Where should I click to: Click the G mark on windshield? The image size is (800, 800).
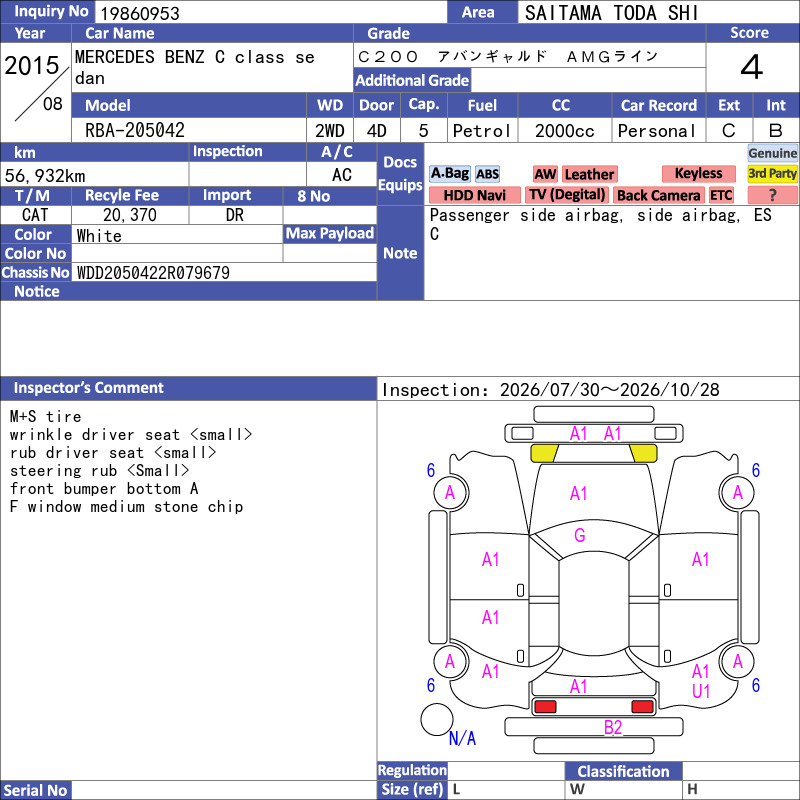tap(580, 535)
